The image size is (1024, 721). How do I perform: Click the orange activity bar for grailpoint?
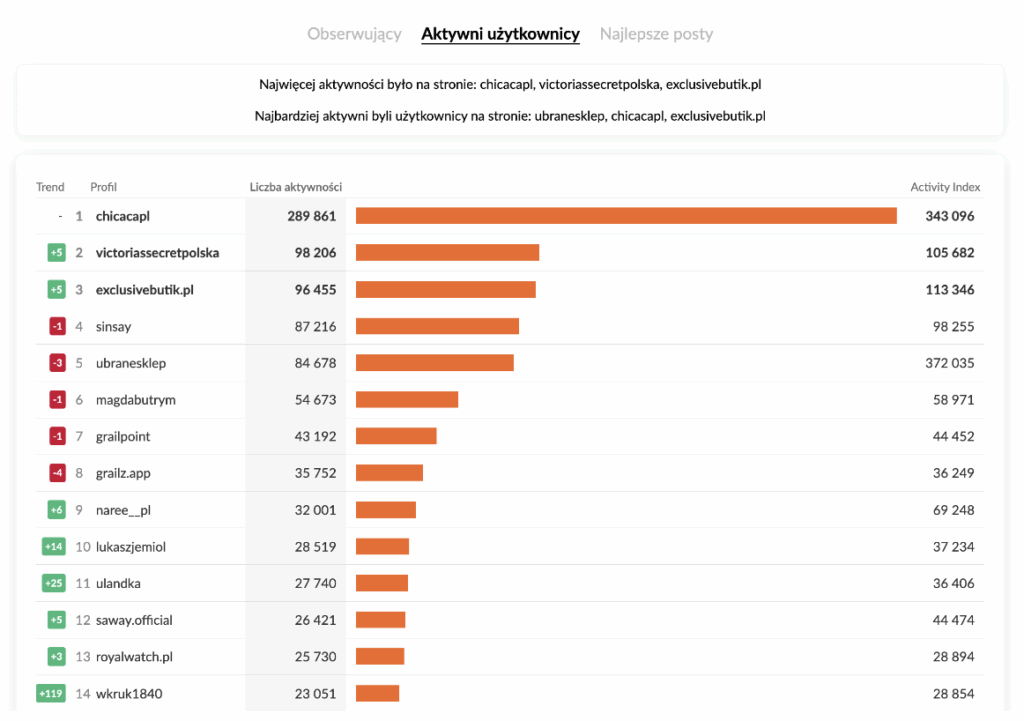pyautogui.click(x=396, y=436)
